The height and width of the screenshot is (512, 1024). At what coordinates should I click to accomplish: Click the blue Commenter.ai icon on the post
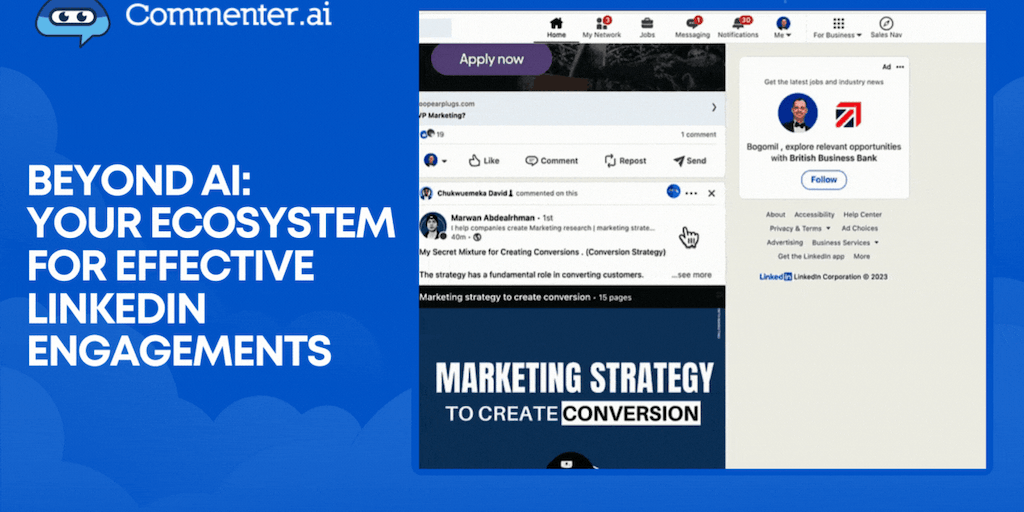click(673, 192)
